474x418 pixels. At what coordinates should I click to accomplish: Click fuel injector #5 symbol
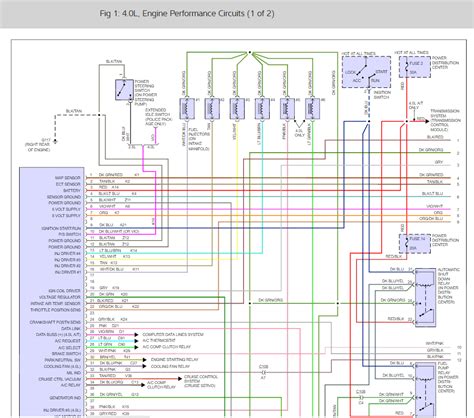point(287,108)
